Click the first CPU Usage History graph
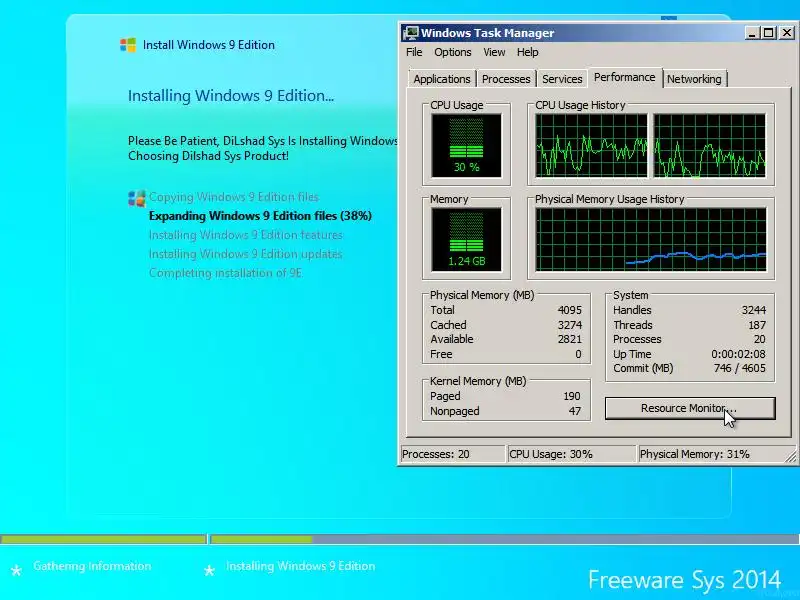The image size is (800, 600). (591, 145)
